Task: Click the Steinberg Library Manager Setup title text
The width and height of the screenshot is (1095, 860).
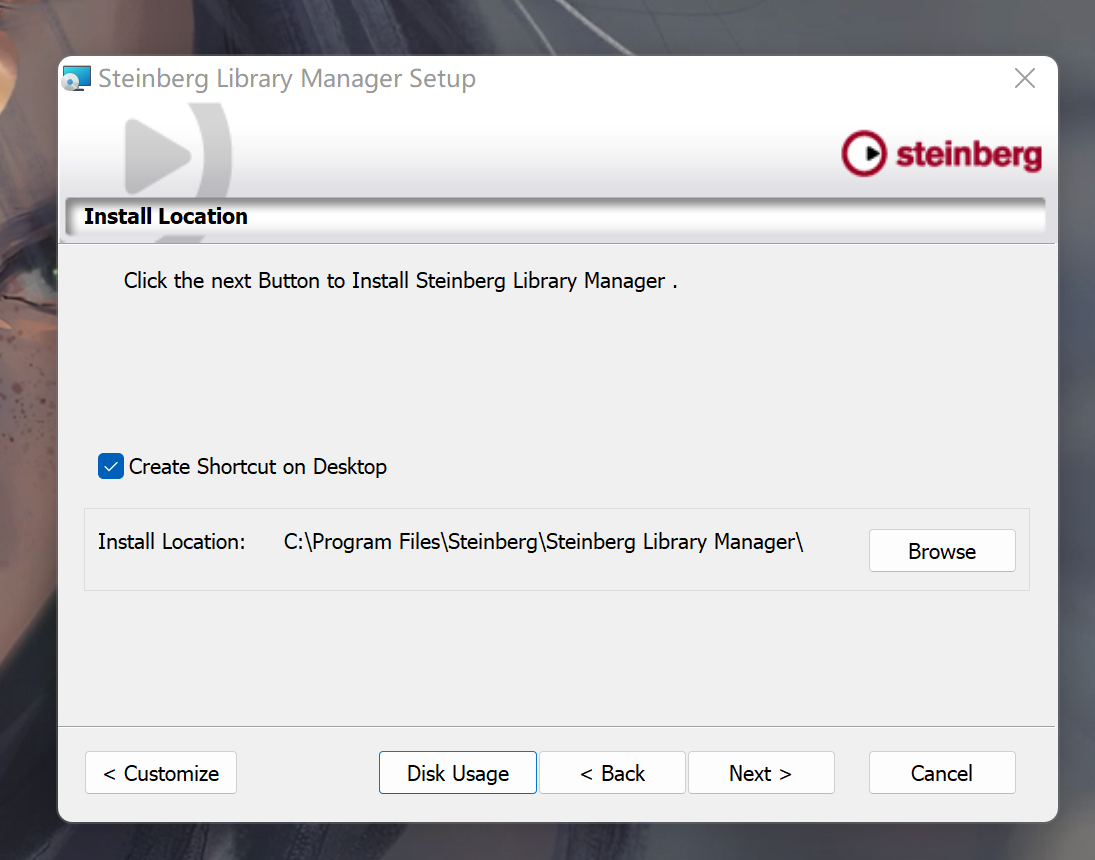Action: [x=287, y=78]
